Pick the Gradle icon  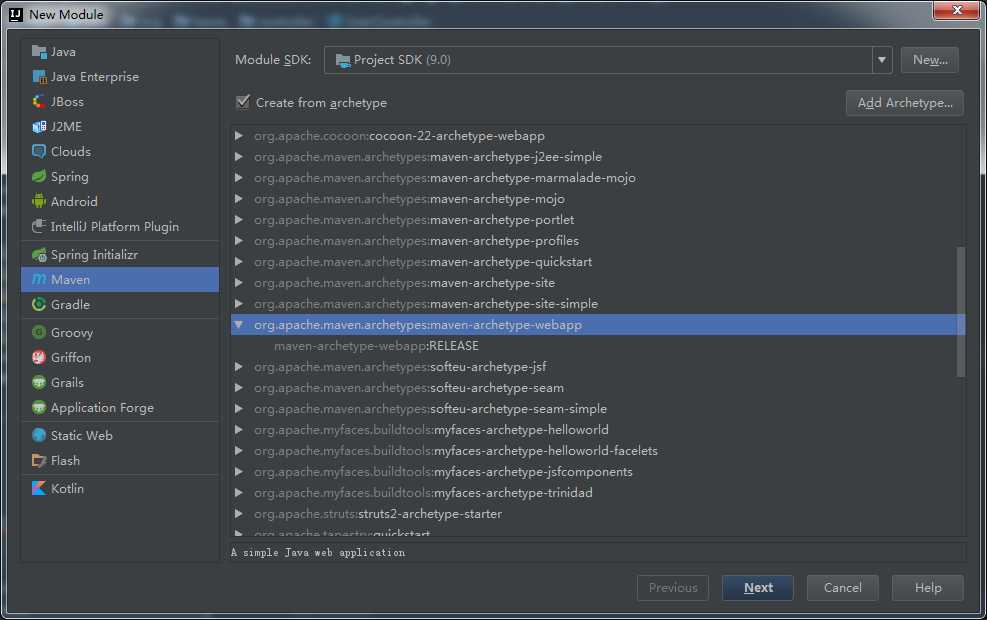[x=39, y=305]
